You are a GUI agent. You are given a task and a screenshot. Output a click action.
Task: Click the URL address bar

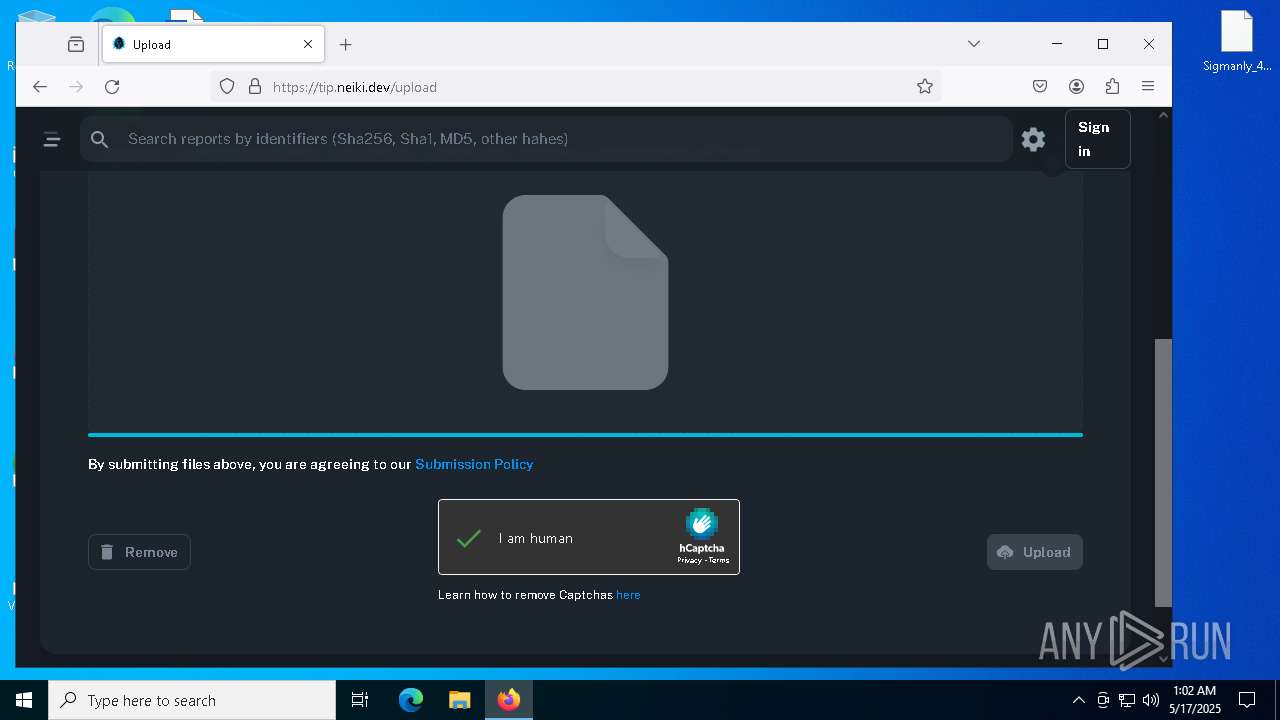pyautogui.click(x=575, y=87)
